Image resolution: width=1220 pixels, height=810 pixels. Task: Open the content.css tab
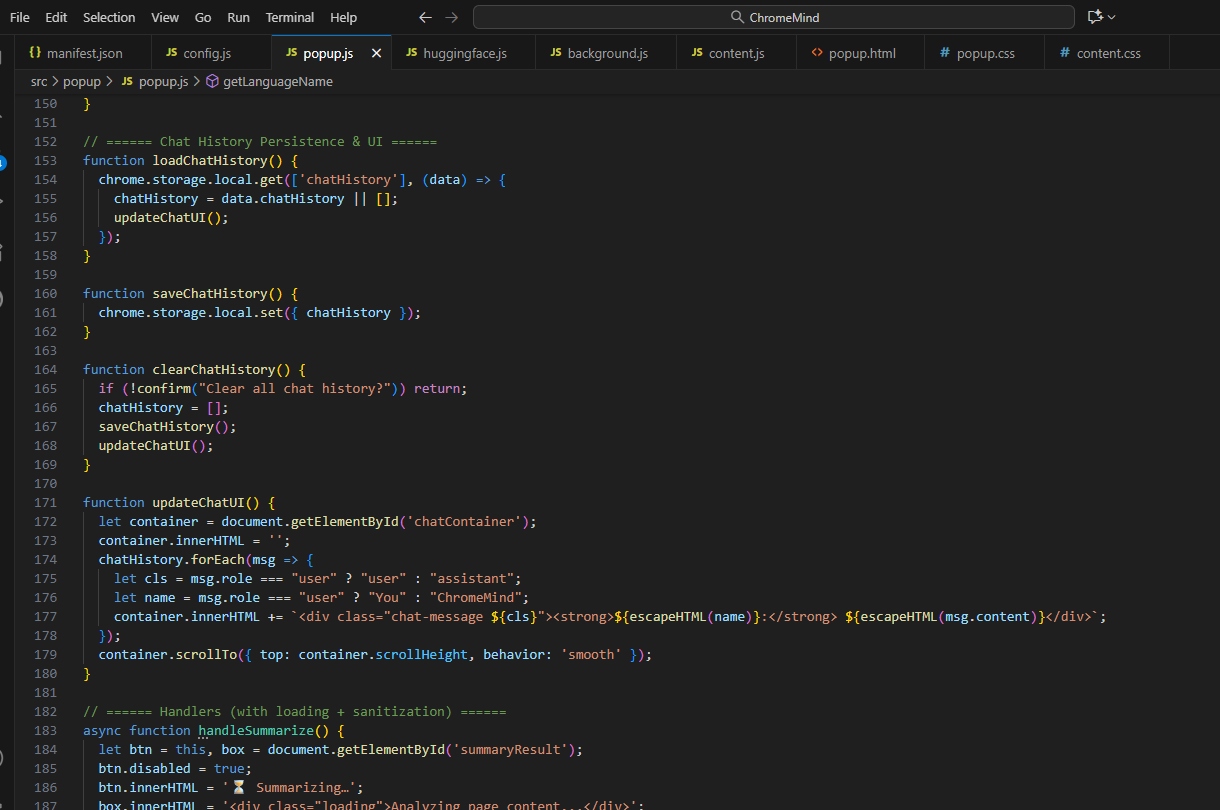pyautogui.click(x=1108, y=53)
